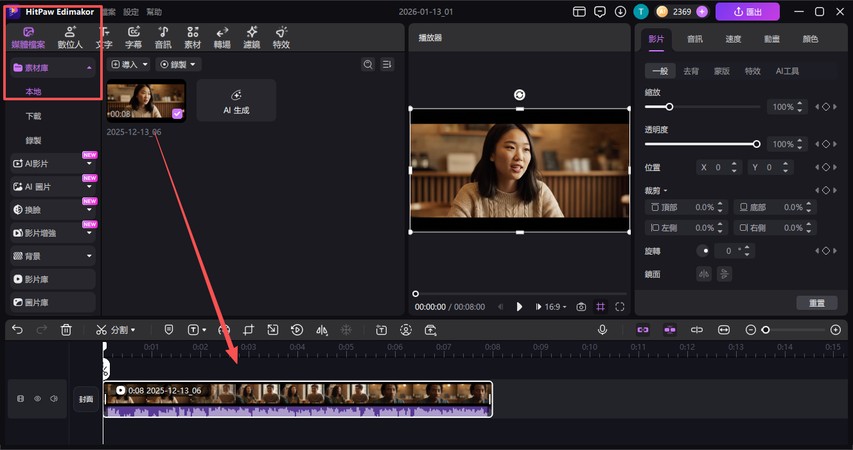853x450 pixels.
Task: Click the microphone voiceover icon
Action: (602, 330)
